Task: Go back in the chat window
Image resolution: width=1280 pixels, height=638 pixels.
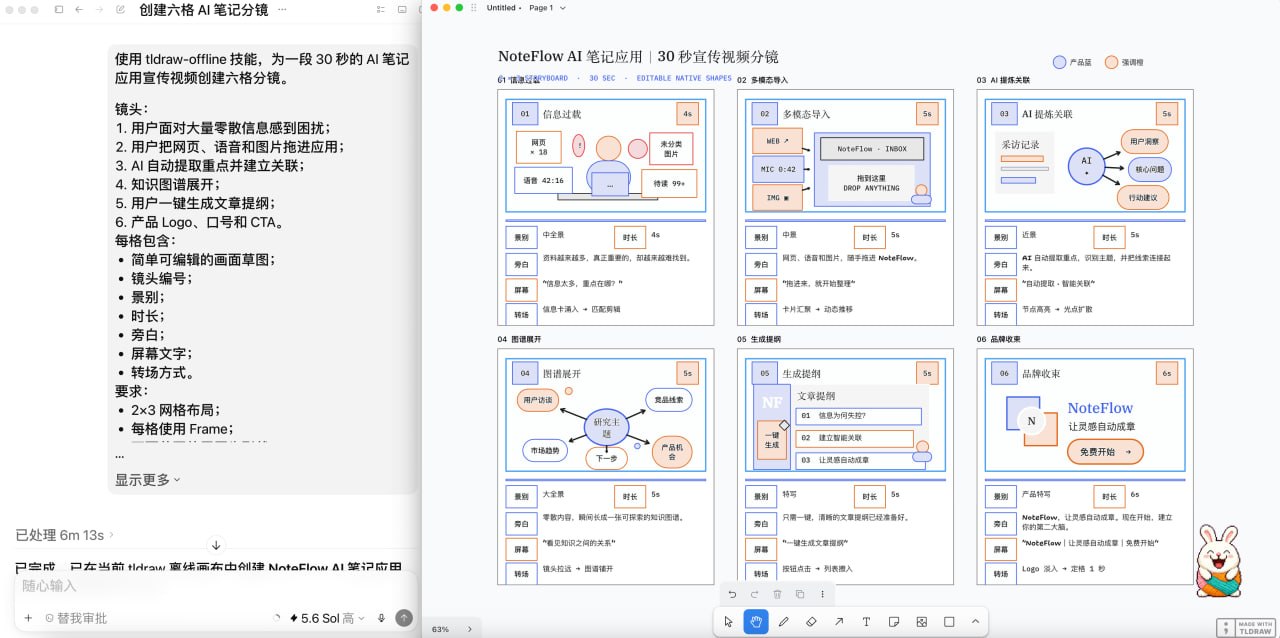Action: pyautogui.click(x=78, y=9)
